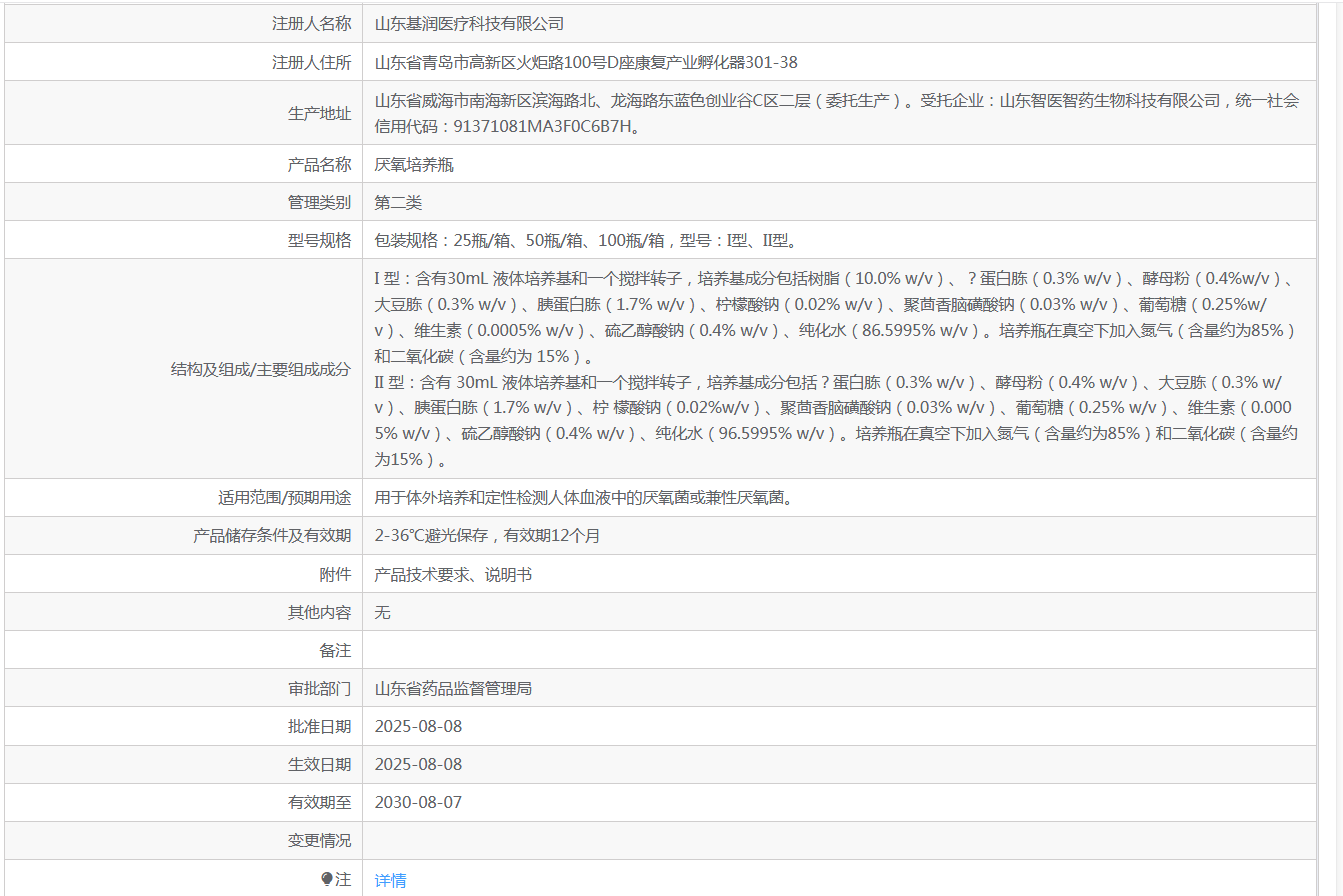Select the 生效日期 value 2025-08-08

[x=419, y=764]
